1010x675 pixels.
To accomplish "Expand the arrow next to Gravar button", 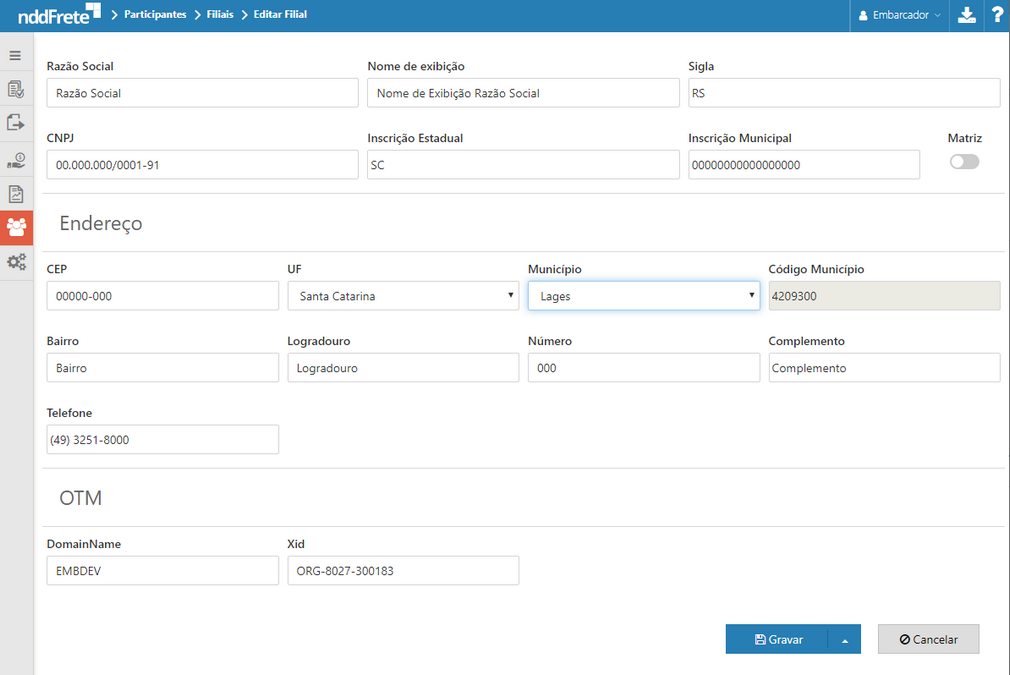I will coord(844,640).
